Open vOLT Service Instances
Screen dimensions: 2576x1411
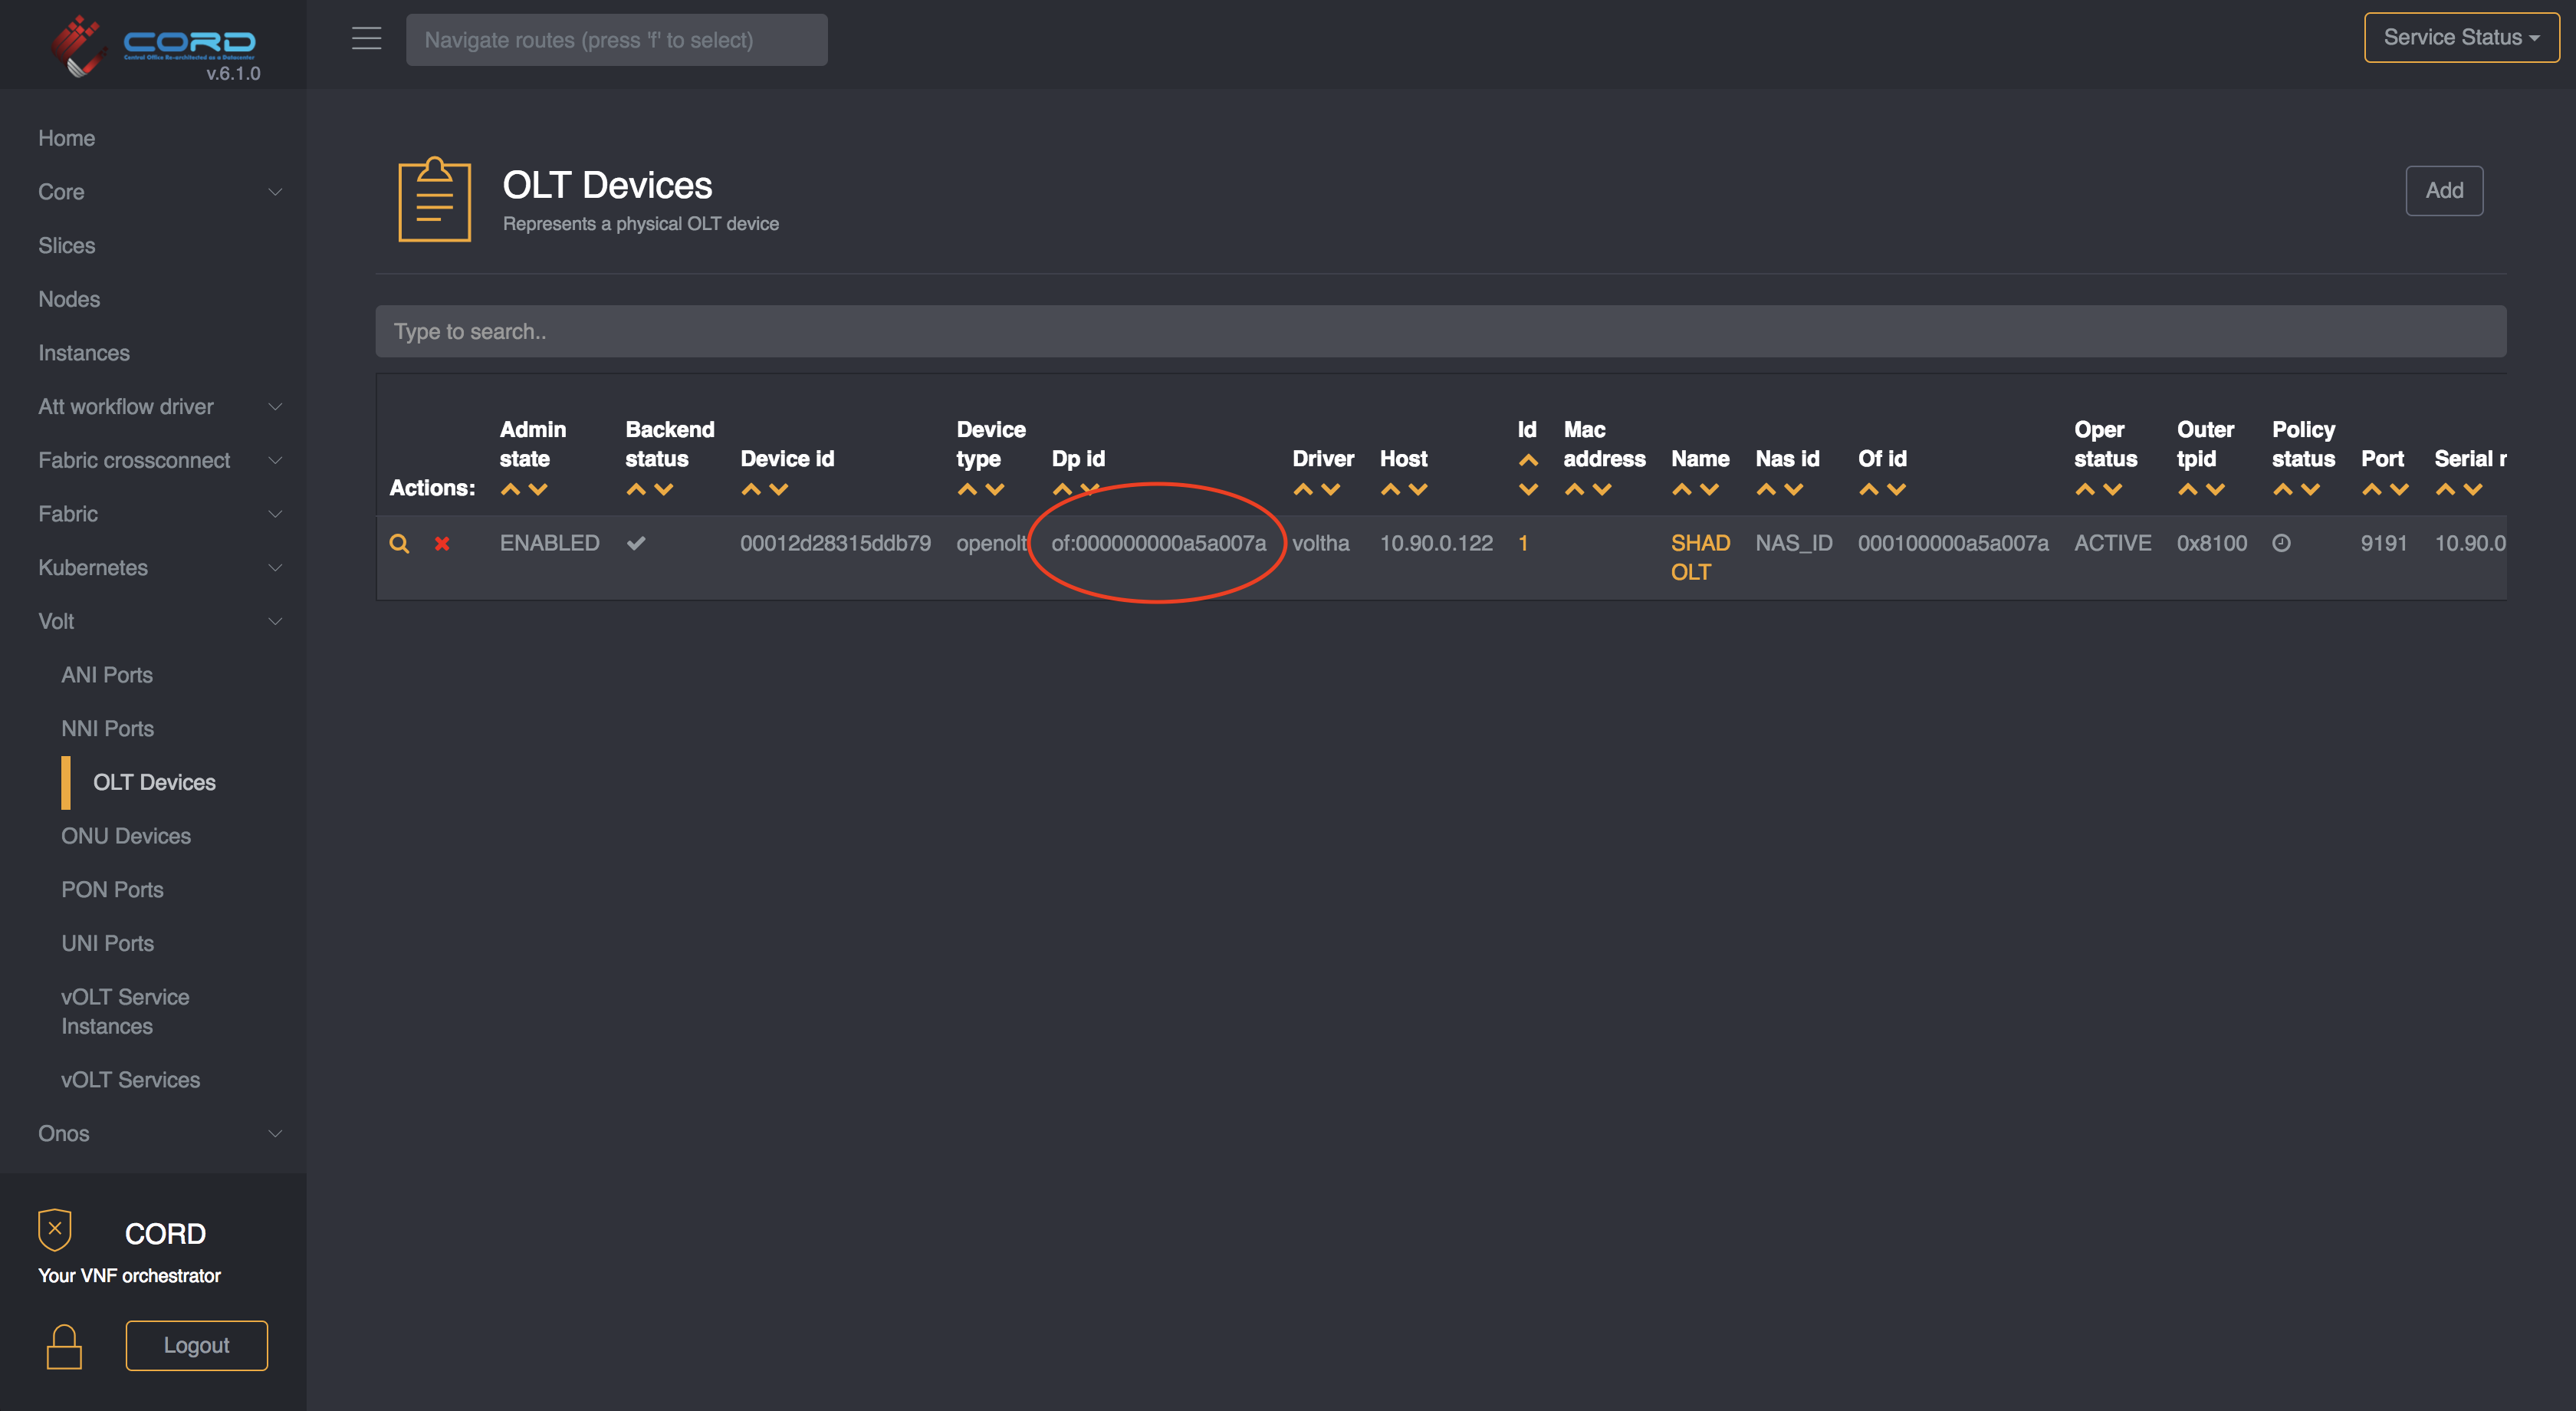coord(125,1011)
